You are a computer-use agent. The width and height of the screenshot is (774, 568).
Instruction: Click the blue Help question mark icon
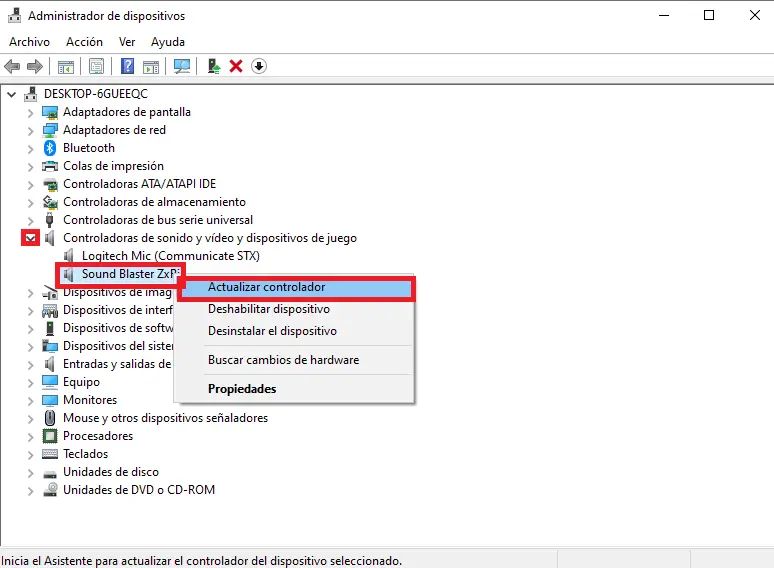coord(127,66)
